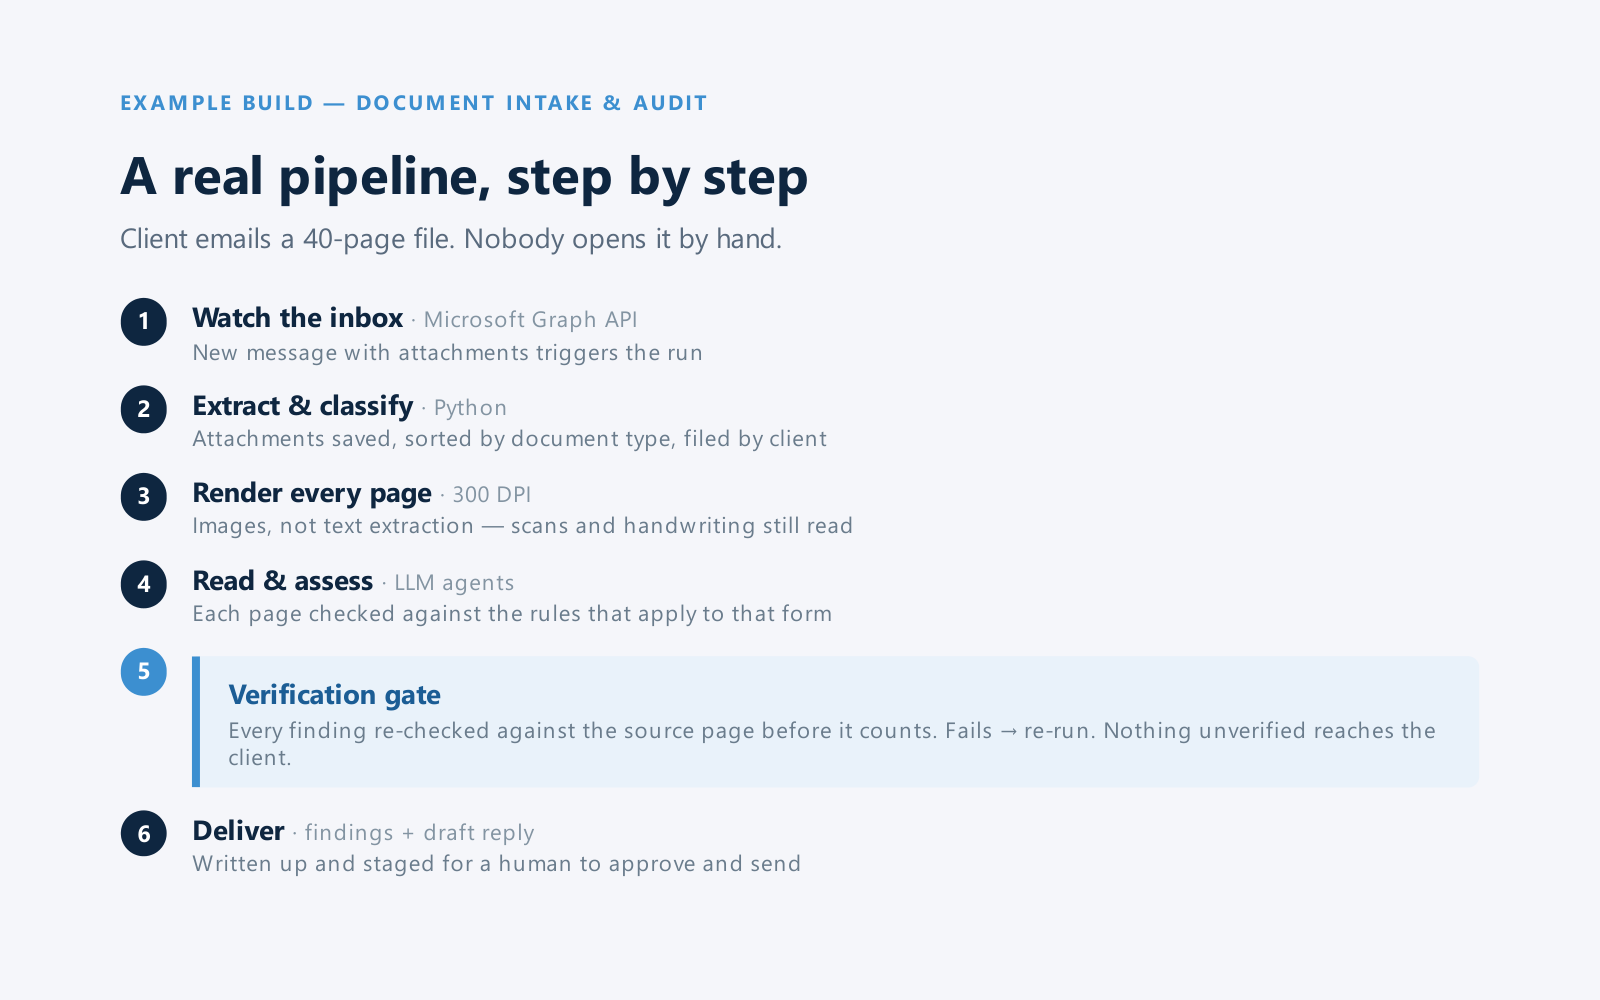
Task: Click the LLM agents label
Action: [x=454, y=583]
